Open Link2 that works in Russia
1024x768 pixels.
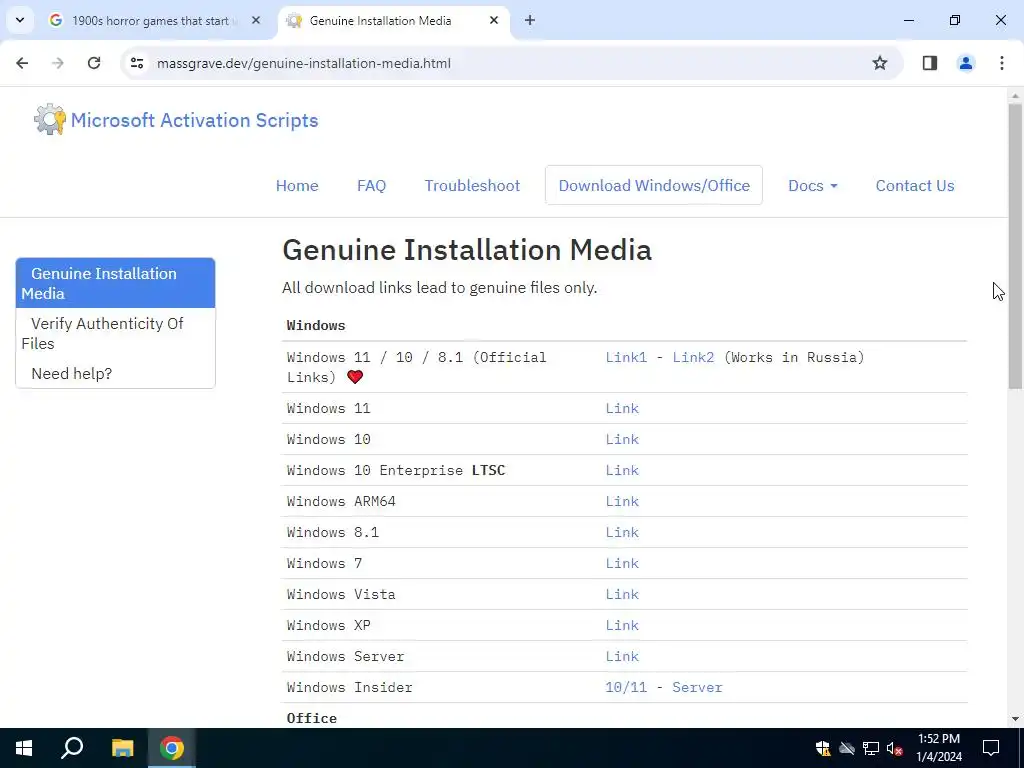click(x=693, y=357)
